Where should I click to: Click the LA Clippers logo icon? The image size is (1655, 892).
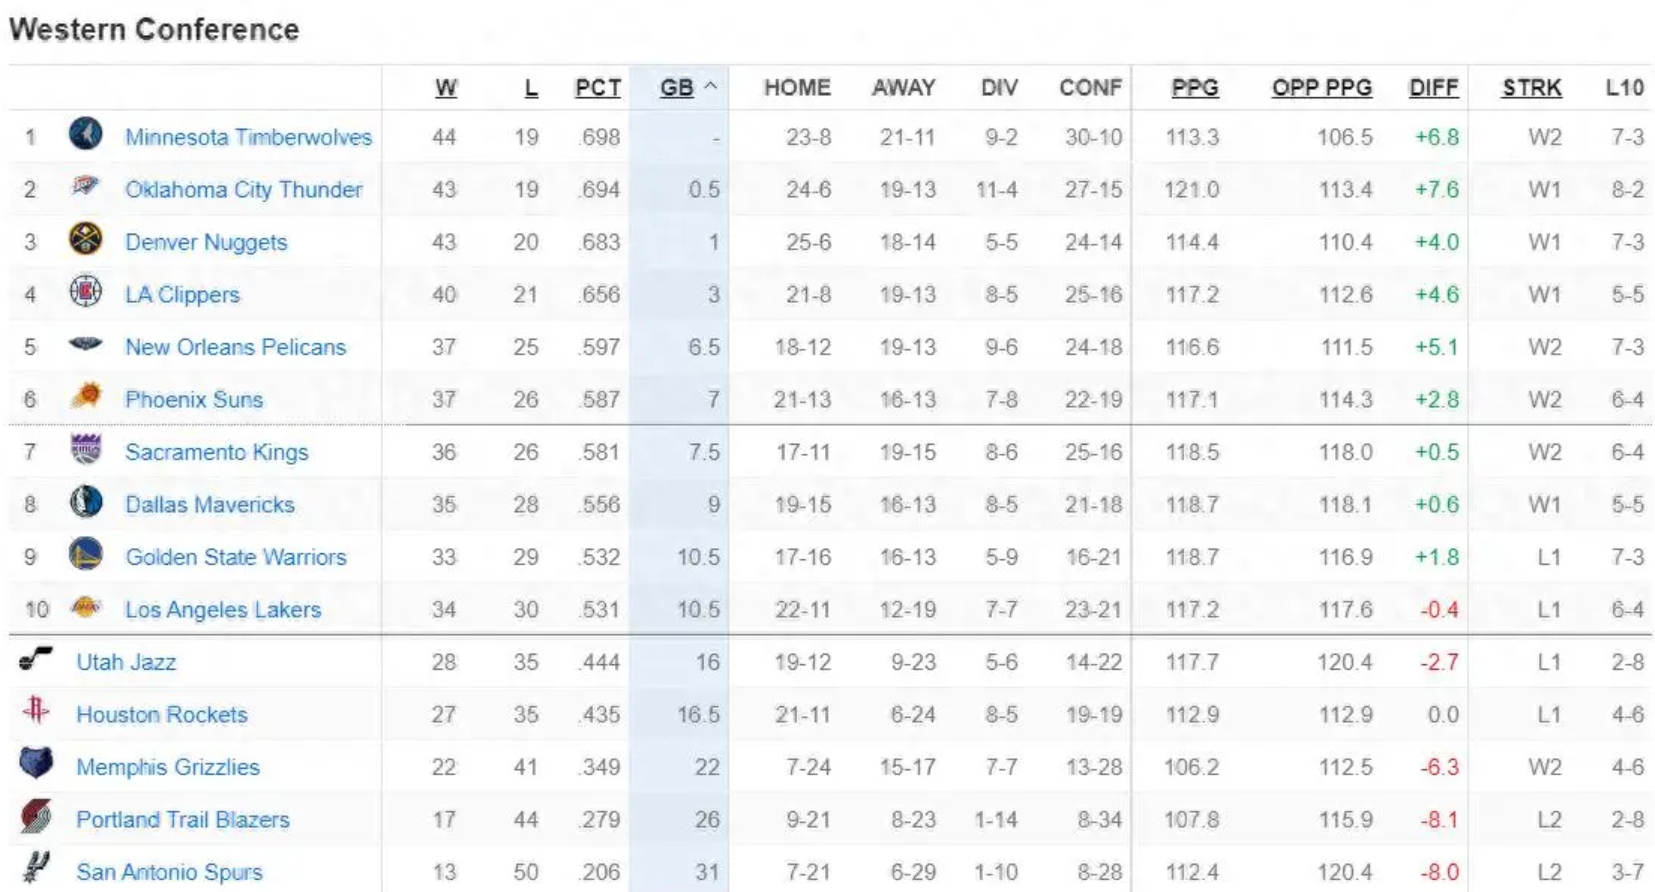click(86, 292)
